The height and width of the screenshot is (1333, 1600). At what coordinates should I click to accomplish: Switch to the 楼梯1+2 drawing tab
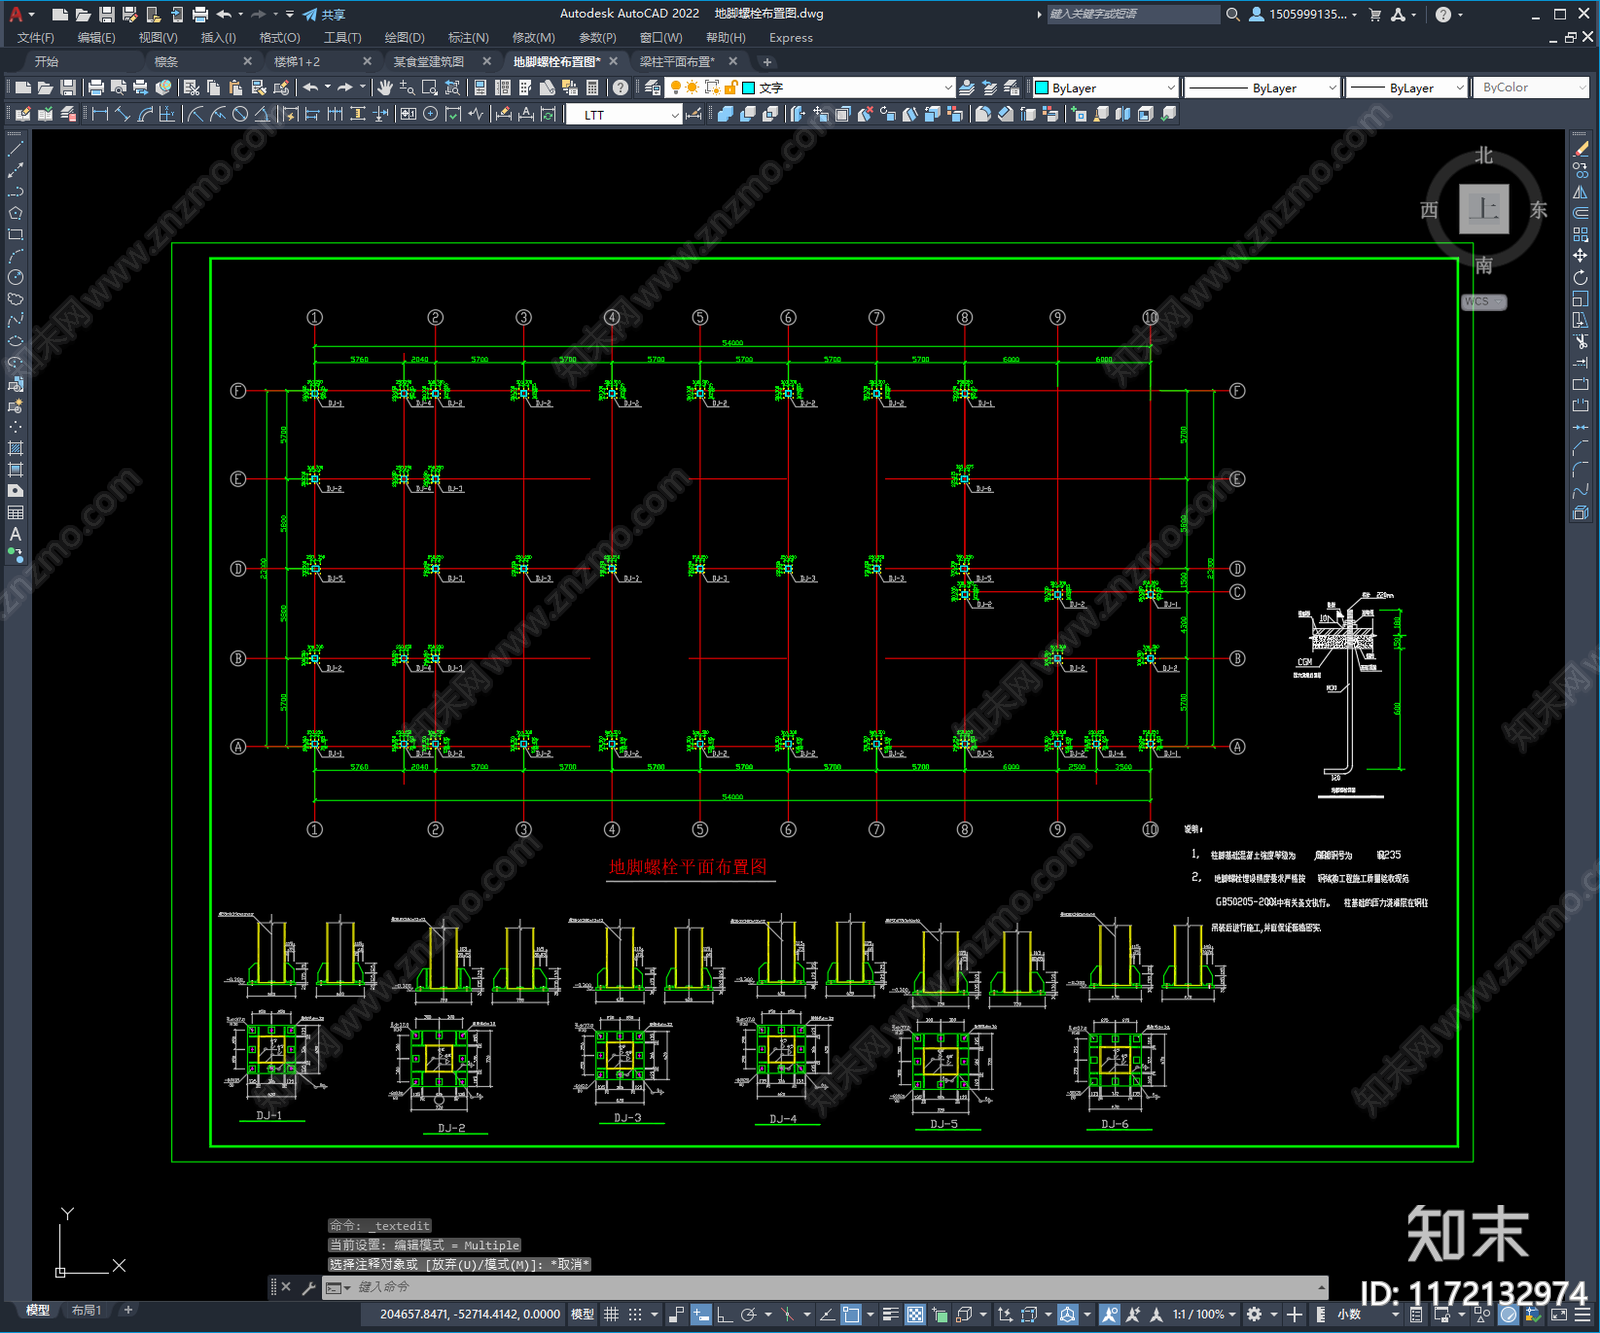[297, 62]
